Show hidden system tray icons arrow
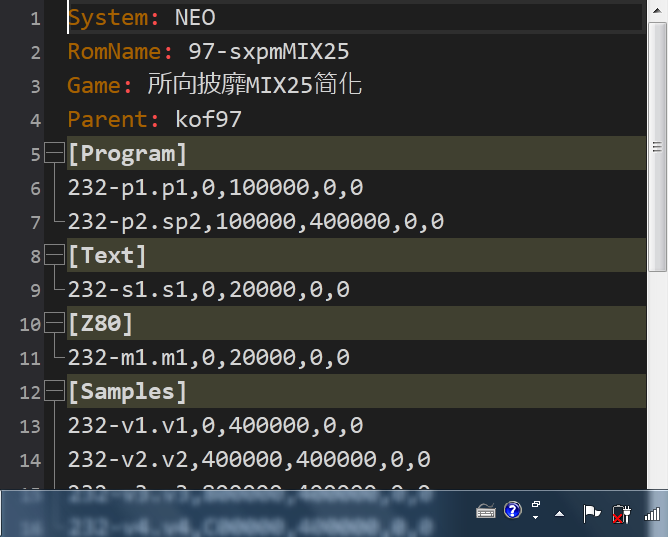The image size is (668, 537). click(x=559, y=513)
